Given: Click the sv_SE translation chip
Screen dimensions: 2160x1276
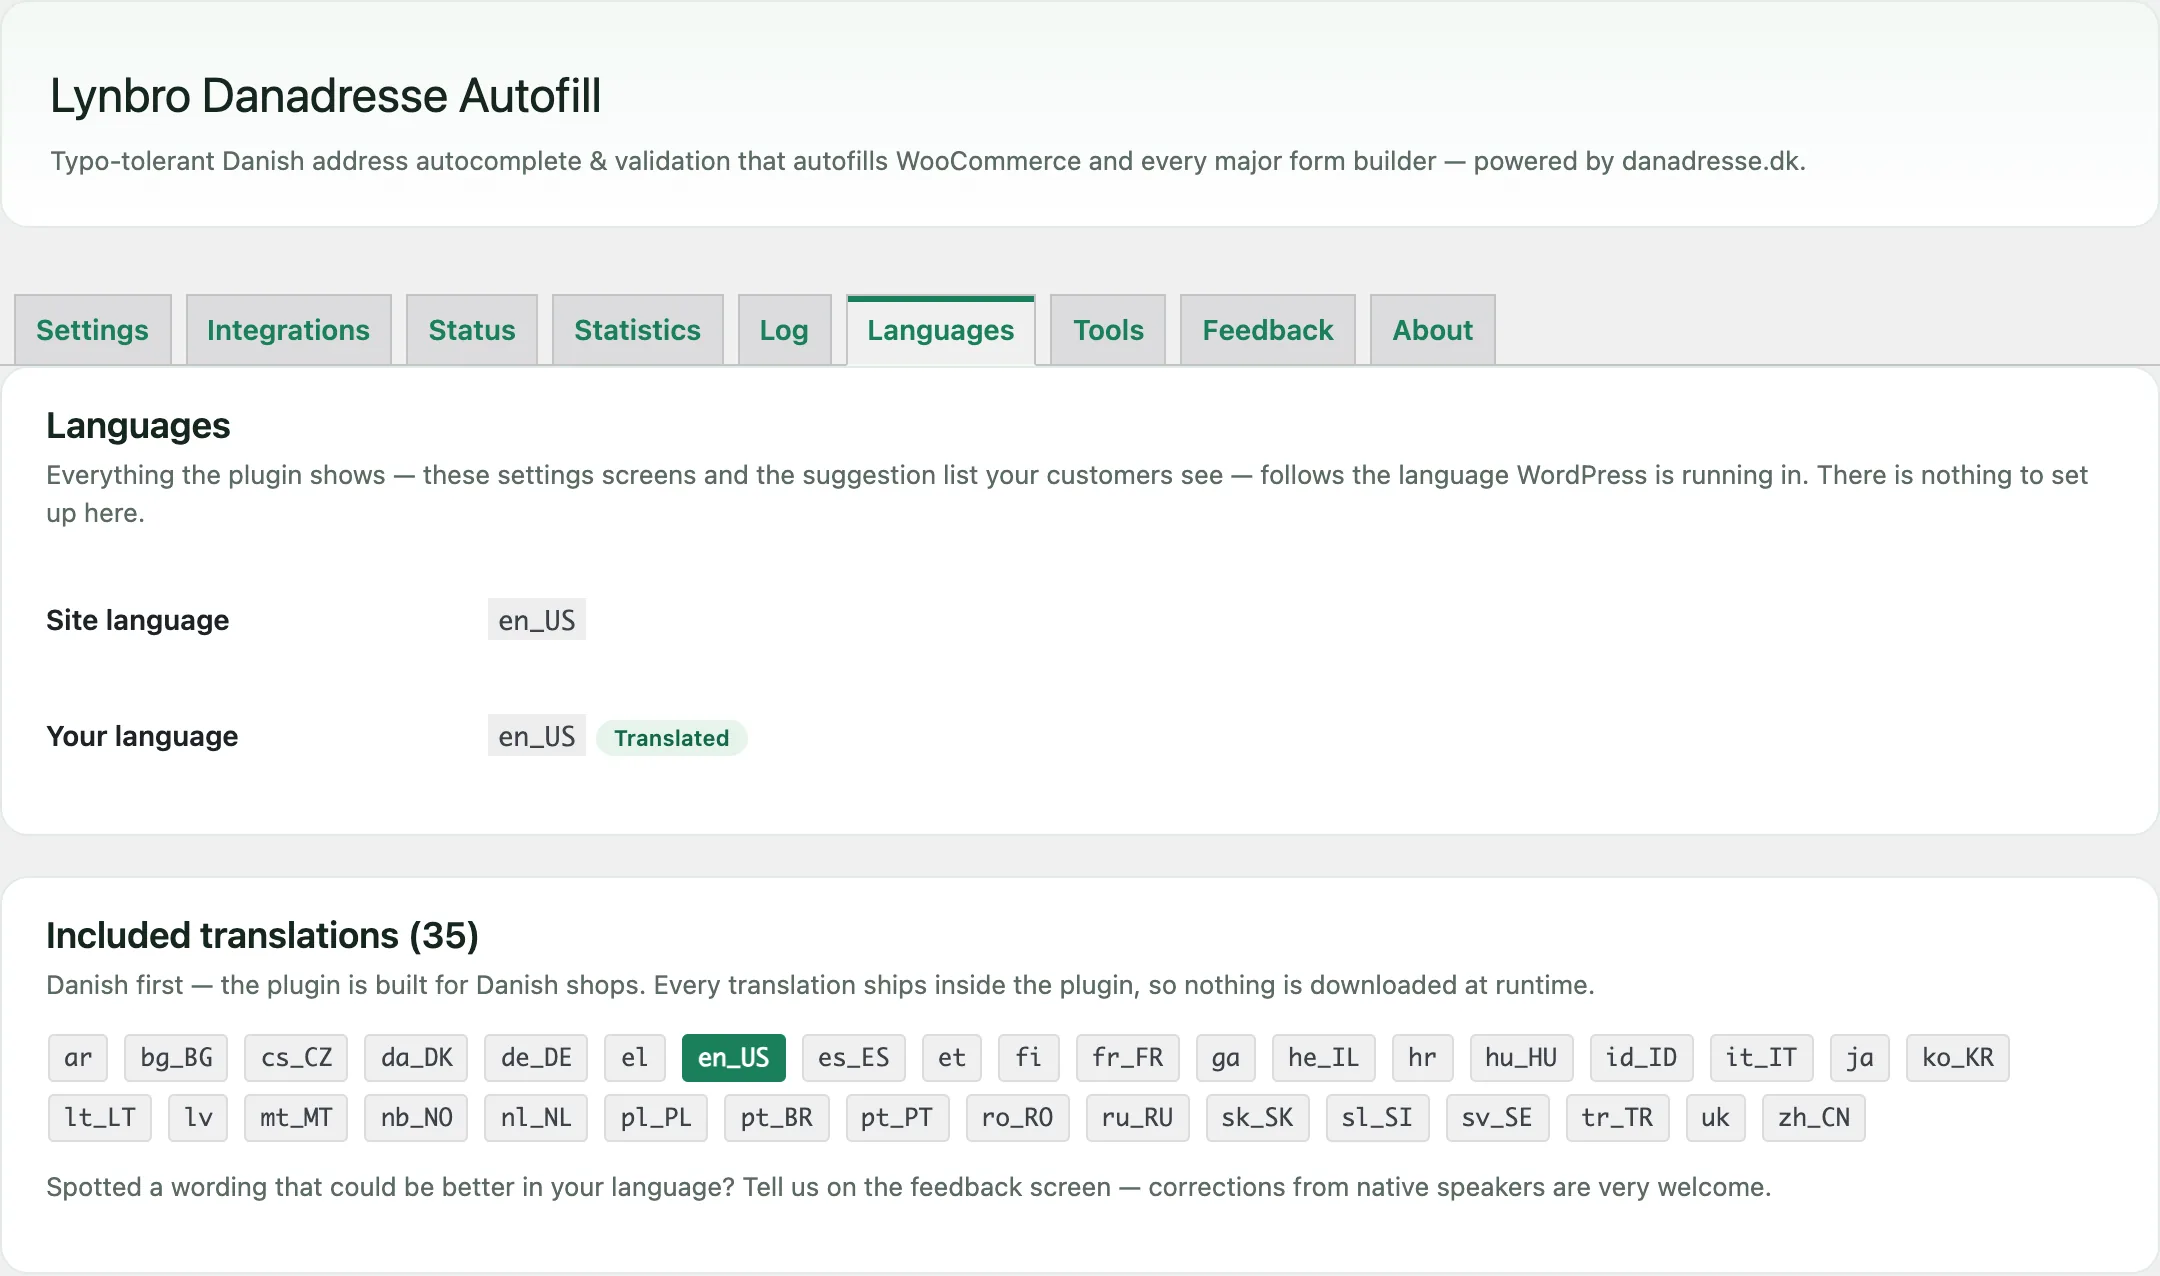Looking at the screenshot, I should pyautogui.click(x=1497, y=1118).
